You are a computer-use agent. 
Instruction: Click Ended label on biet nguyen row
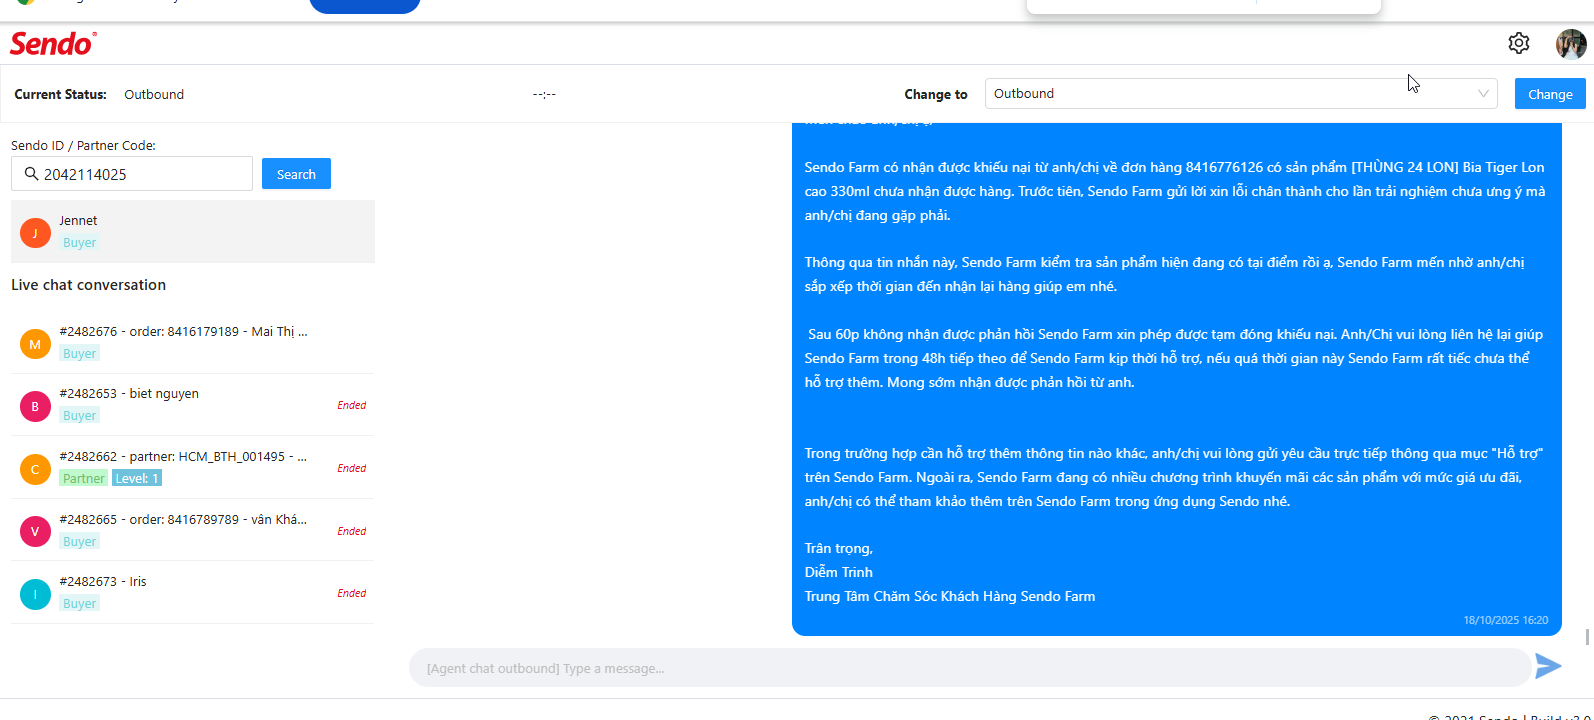click(x=351, y=405)
